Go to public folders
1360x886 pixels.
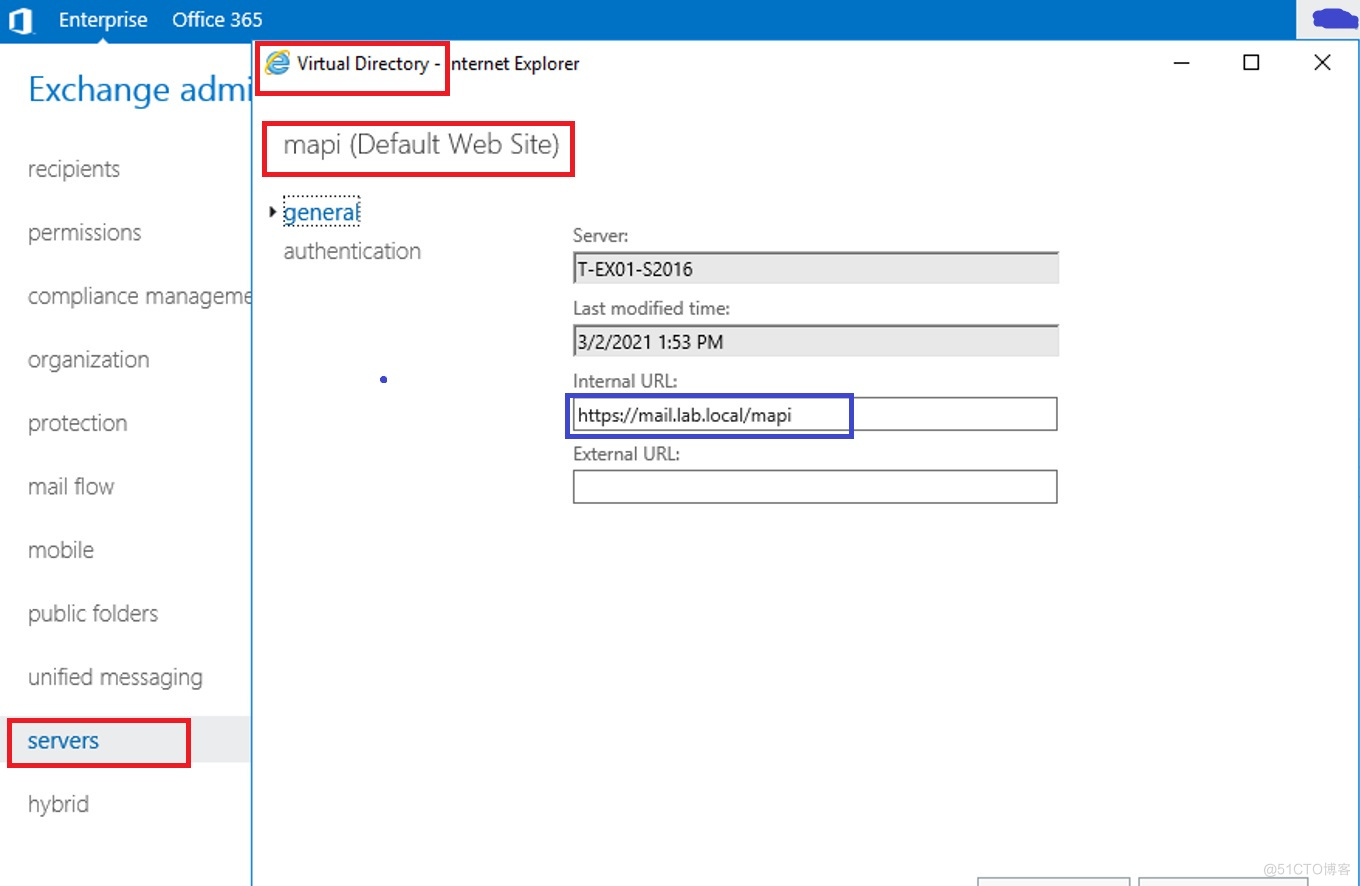[x=93, y=614]
